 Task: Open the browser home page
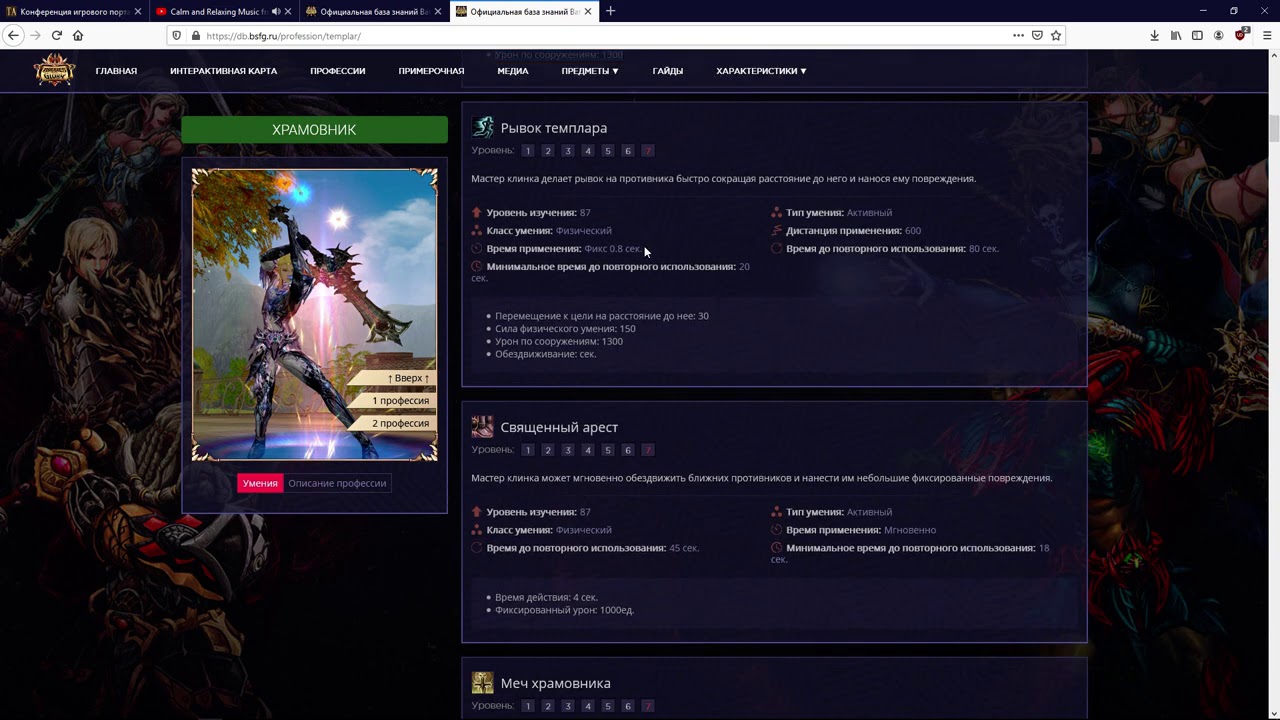click(x=78, y=35)
